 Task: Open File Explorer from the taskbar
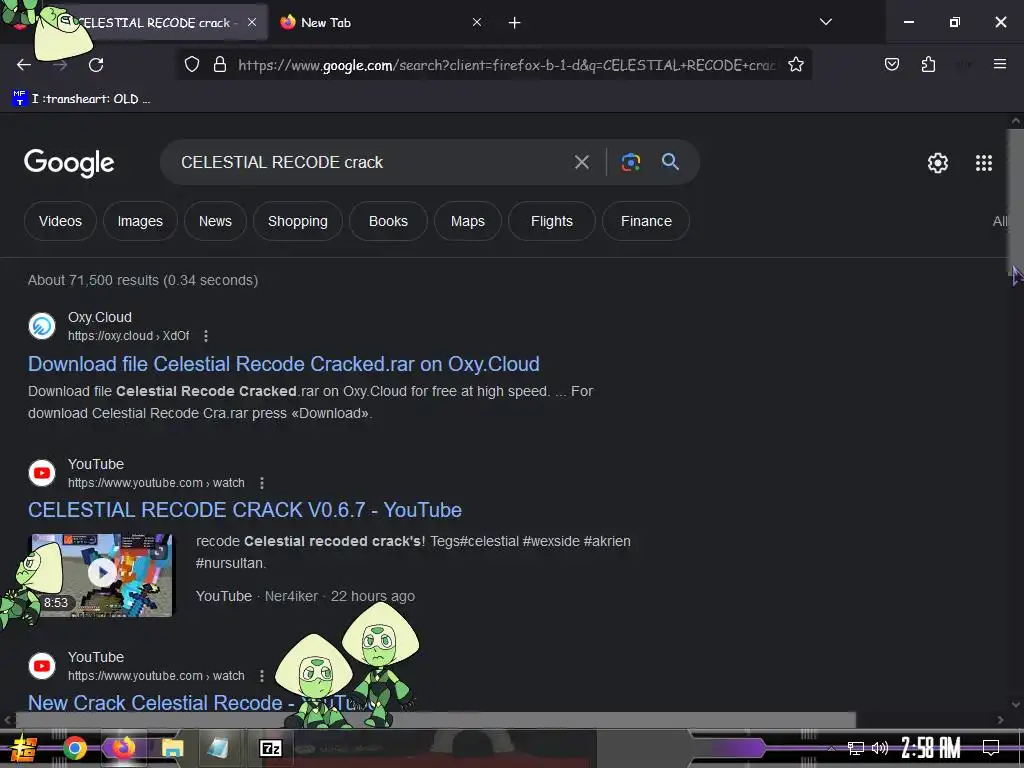tap(172, 748)
